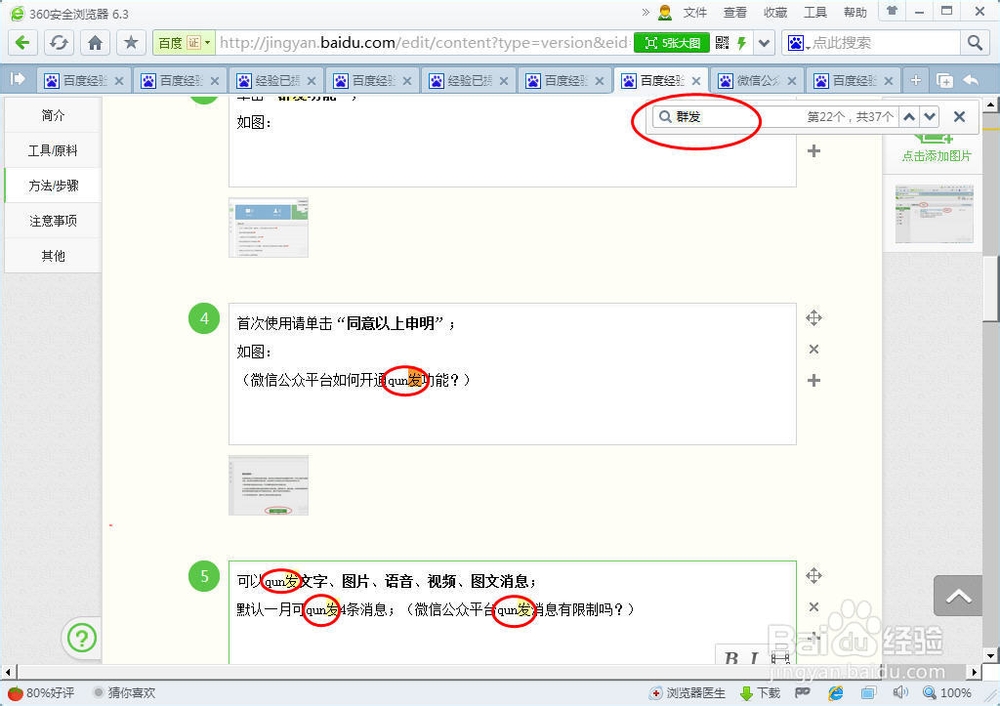Open 浏览器医生 in the status bar
Image resolution: width=1000 pixels, height=706 pixels.
click(x=688, y=693)
